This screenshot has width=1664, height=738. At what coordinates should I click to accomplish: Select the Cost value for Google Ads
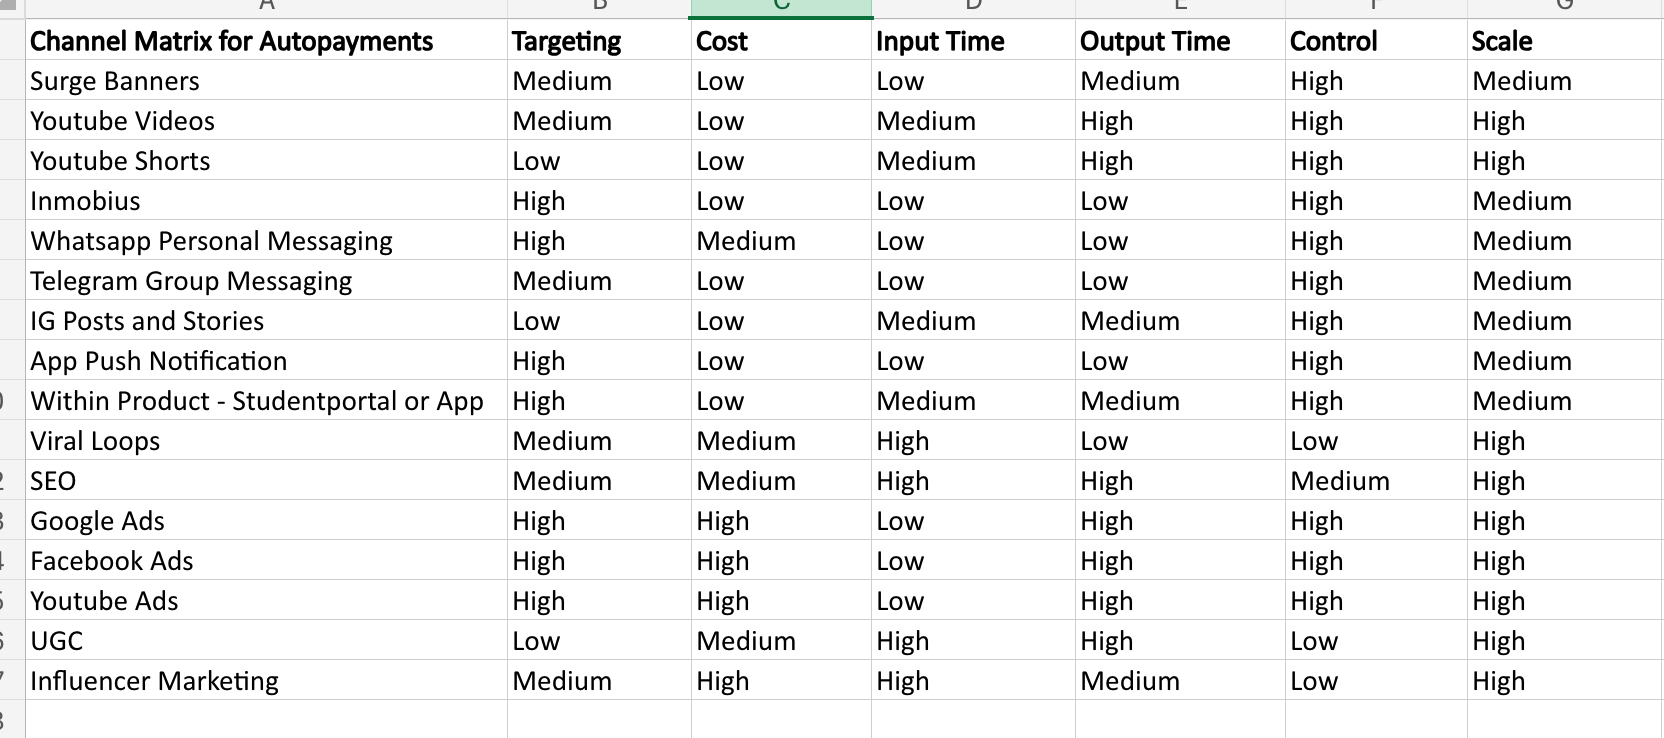click(x=723, y=521)
